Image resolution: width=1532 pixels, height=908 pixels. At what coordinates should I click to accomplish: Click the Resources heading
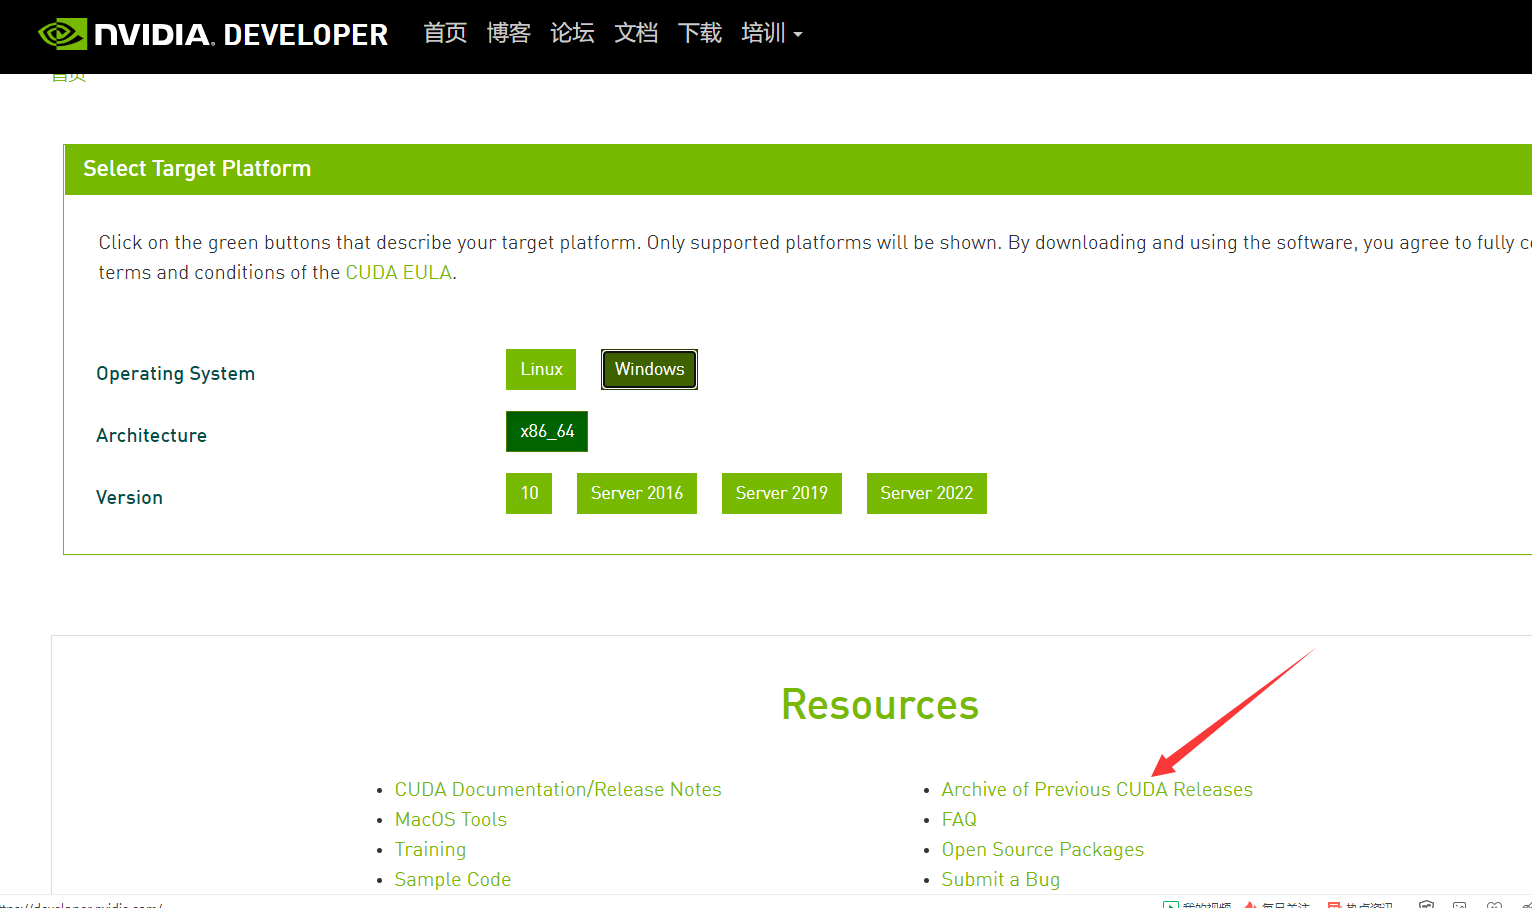pos(880,704)
